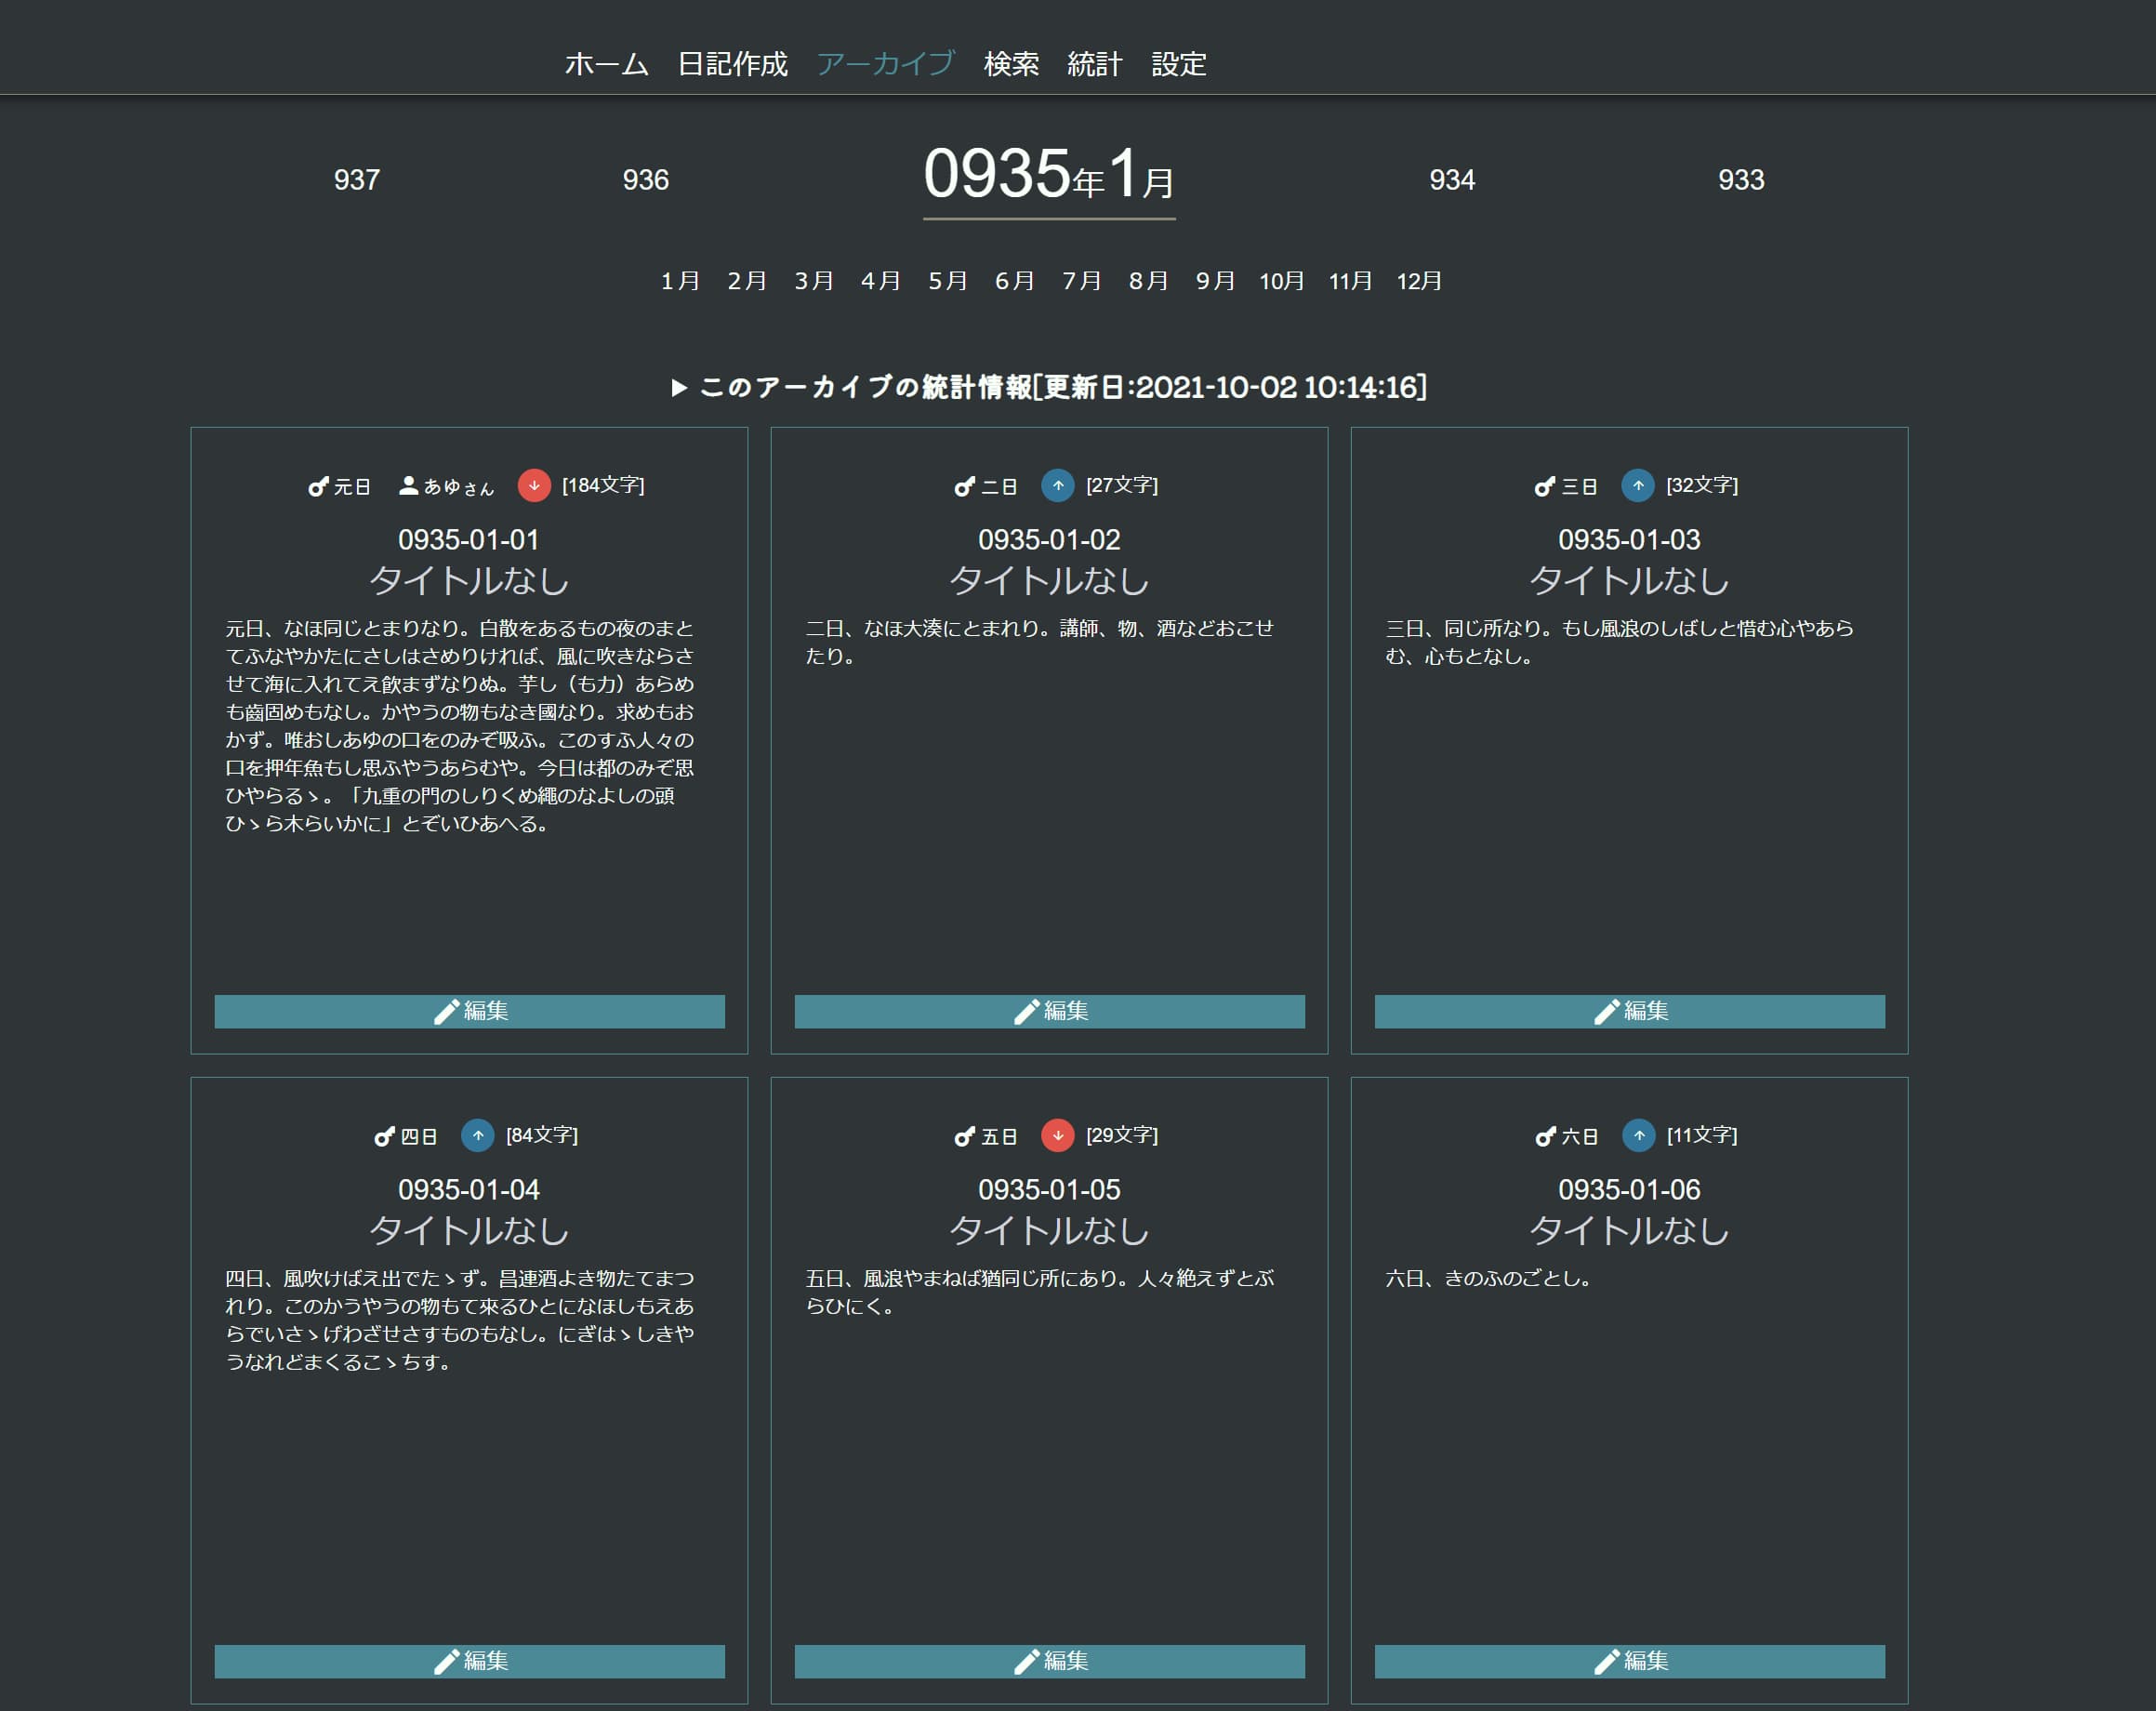Click red down-arrow icon on 元日 entry
The image size is (2156, 1711).
click(534, 485)
